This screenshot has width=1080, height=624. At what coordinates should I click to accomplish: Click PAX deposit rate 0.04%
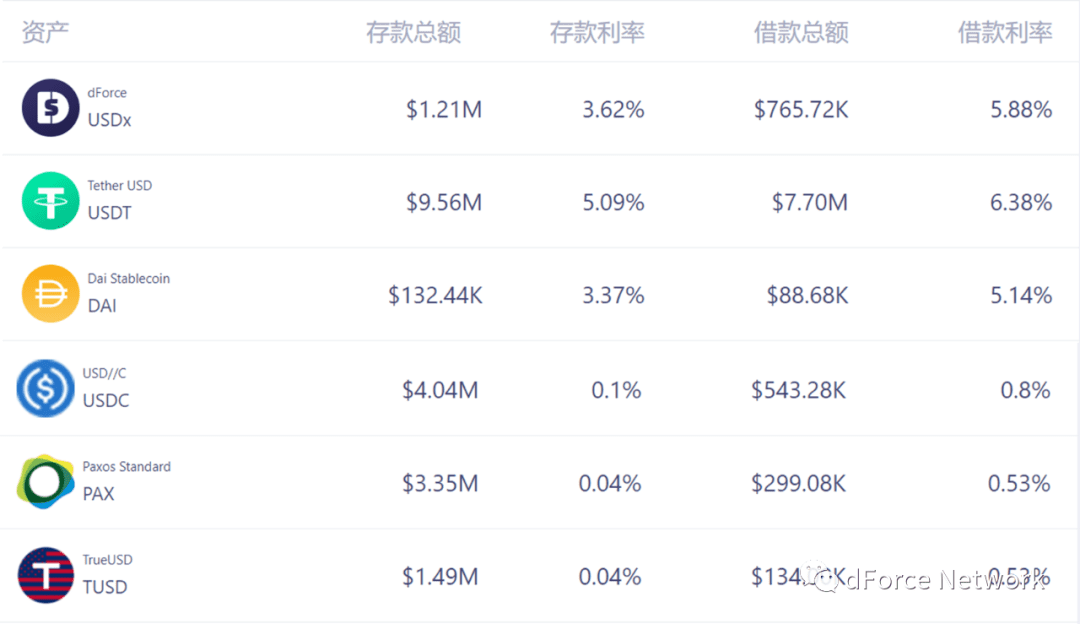[610, 483]
